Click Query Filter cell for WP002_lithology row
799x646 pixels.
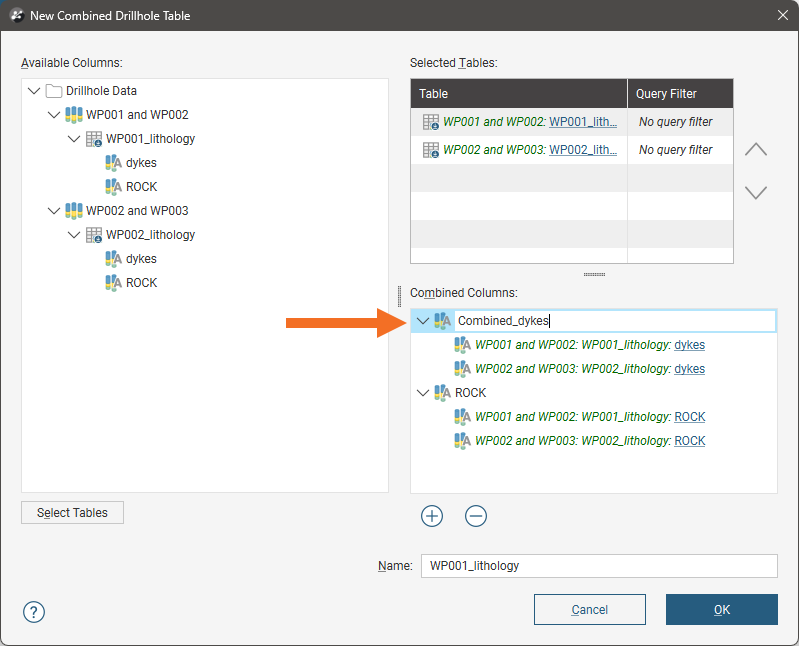click(x=678, y=150)
